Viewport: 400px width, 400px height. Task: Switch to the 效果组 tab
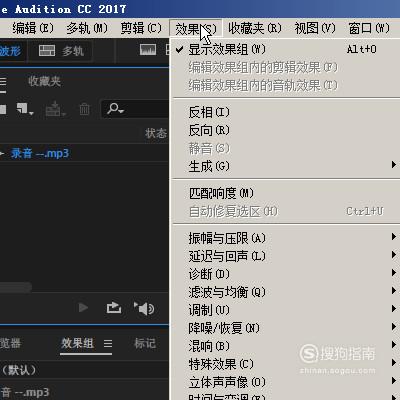(77, 343)
